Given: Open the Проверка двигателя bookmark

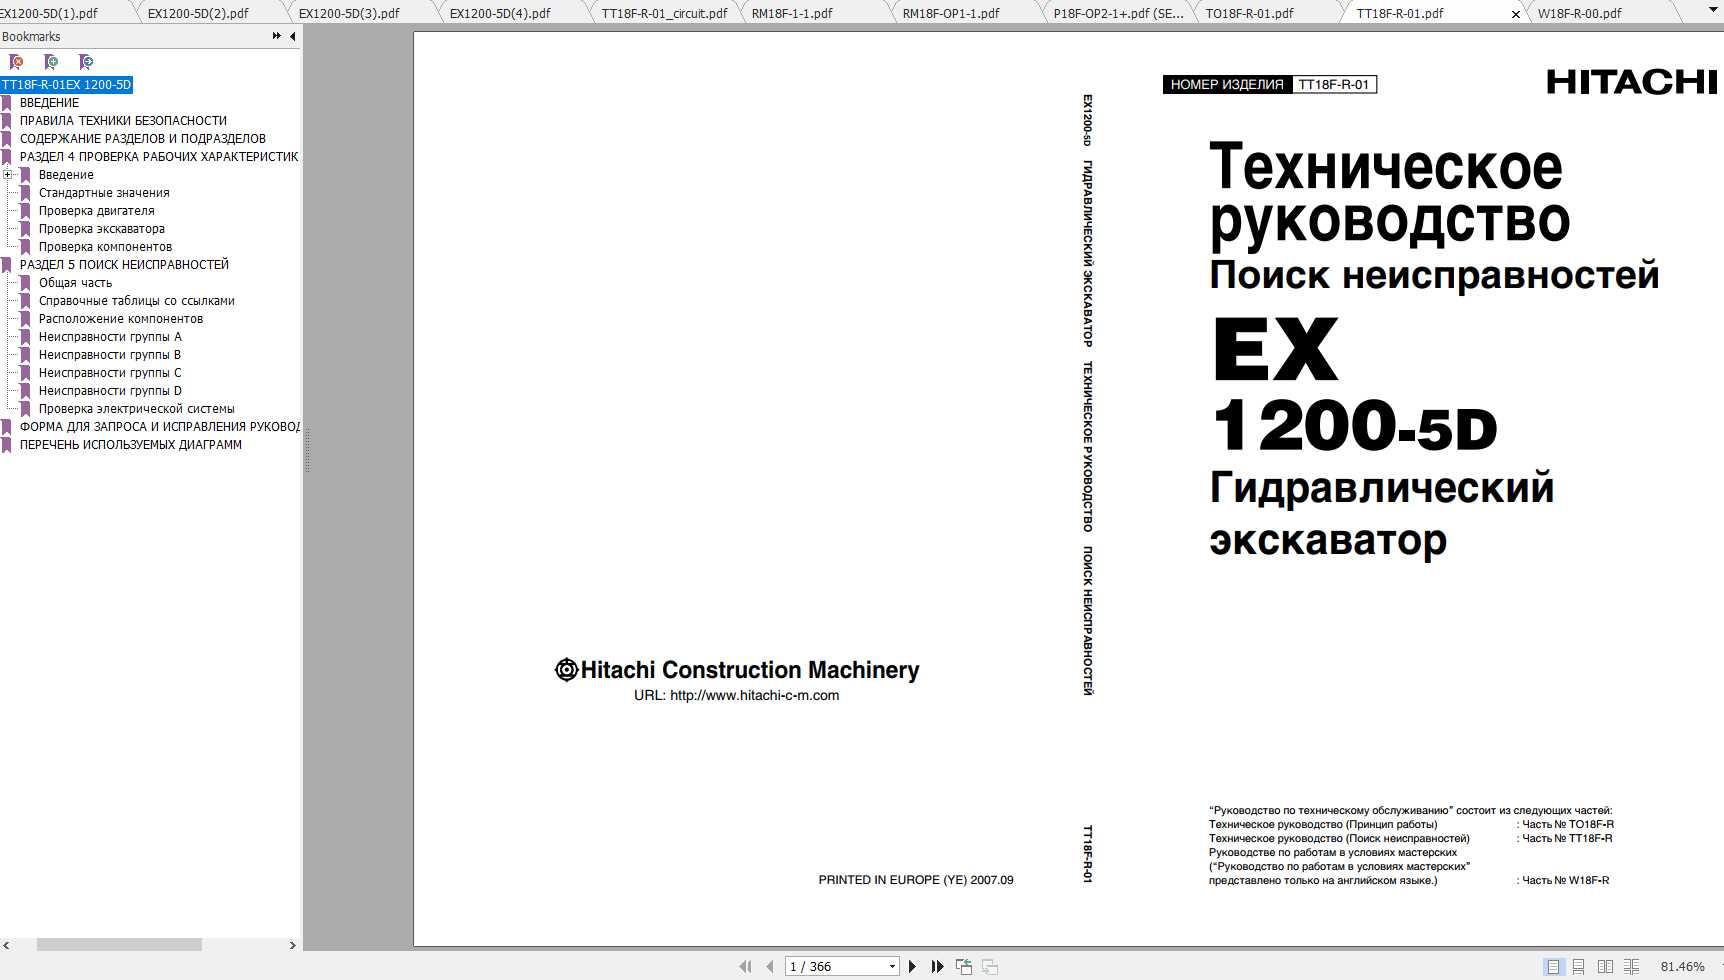Looking at the screenshot, I should click(x=96, y=210).
